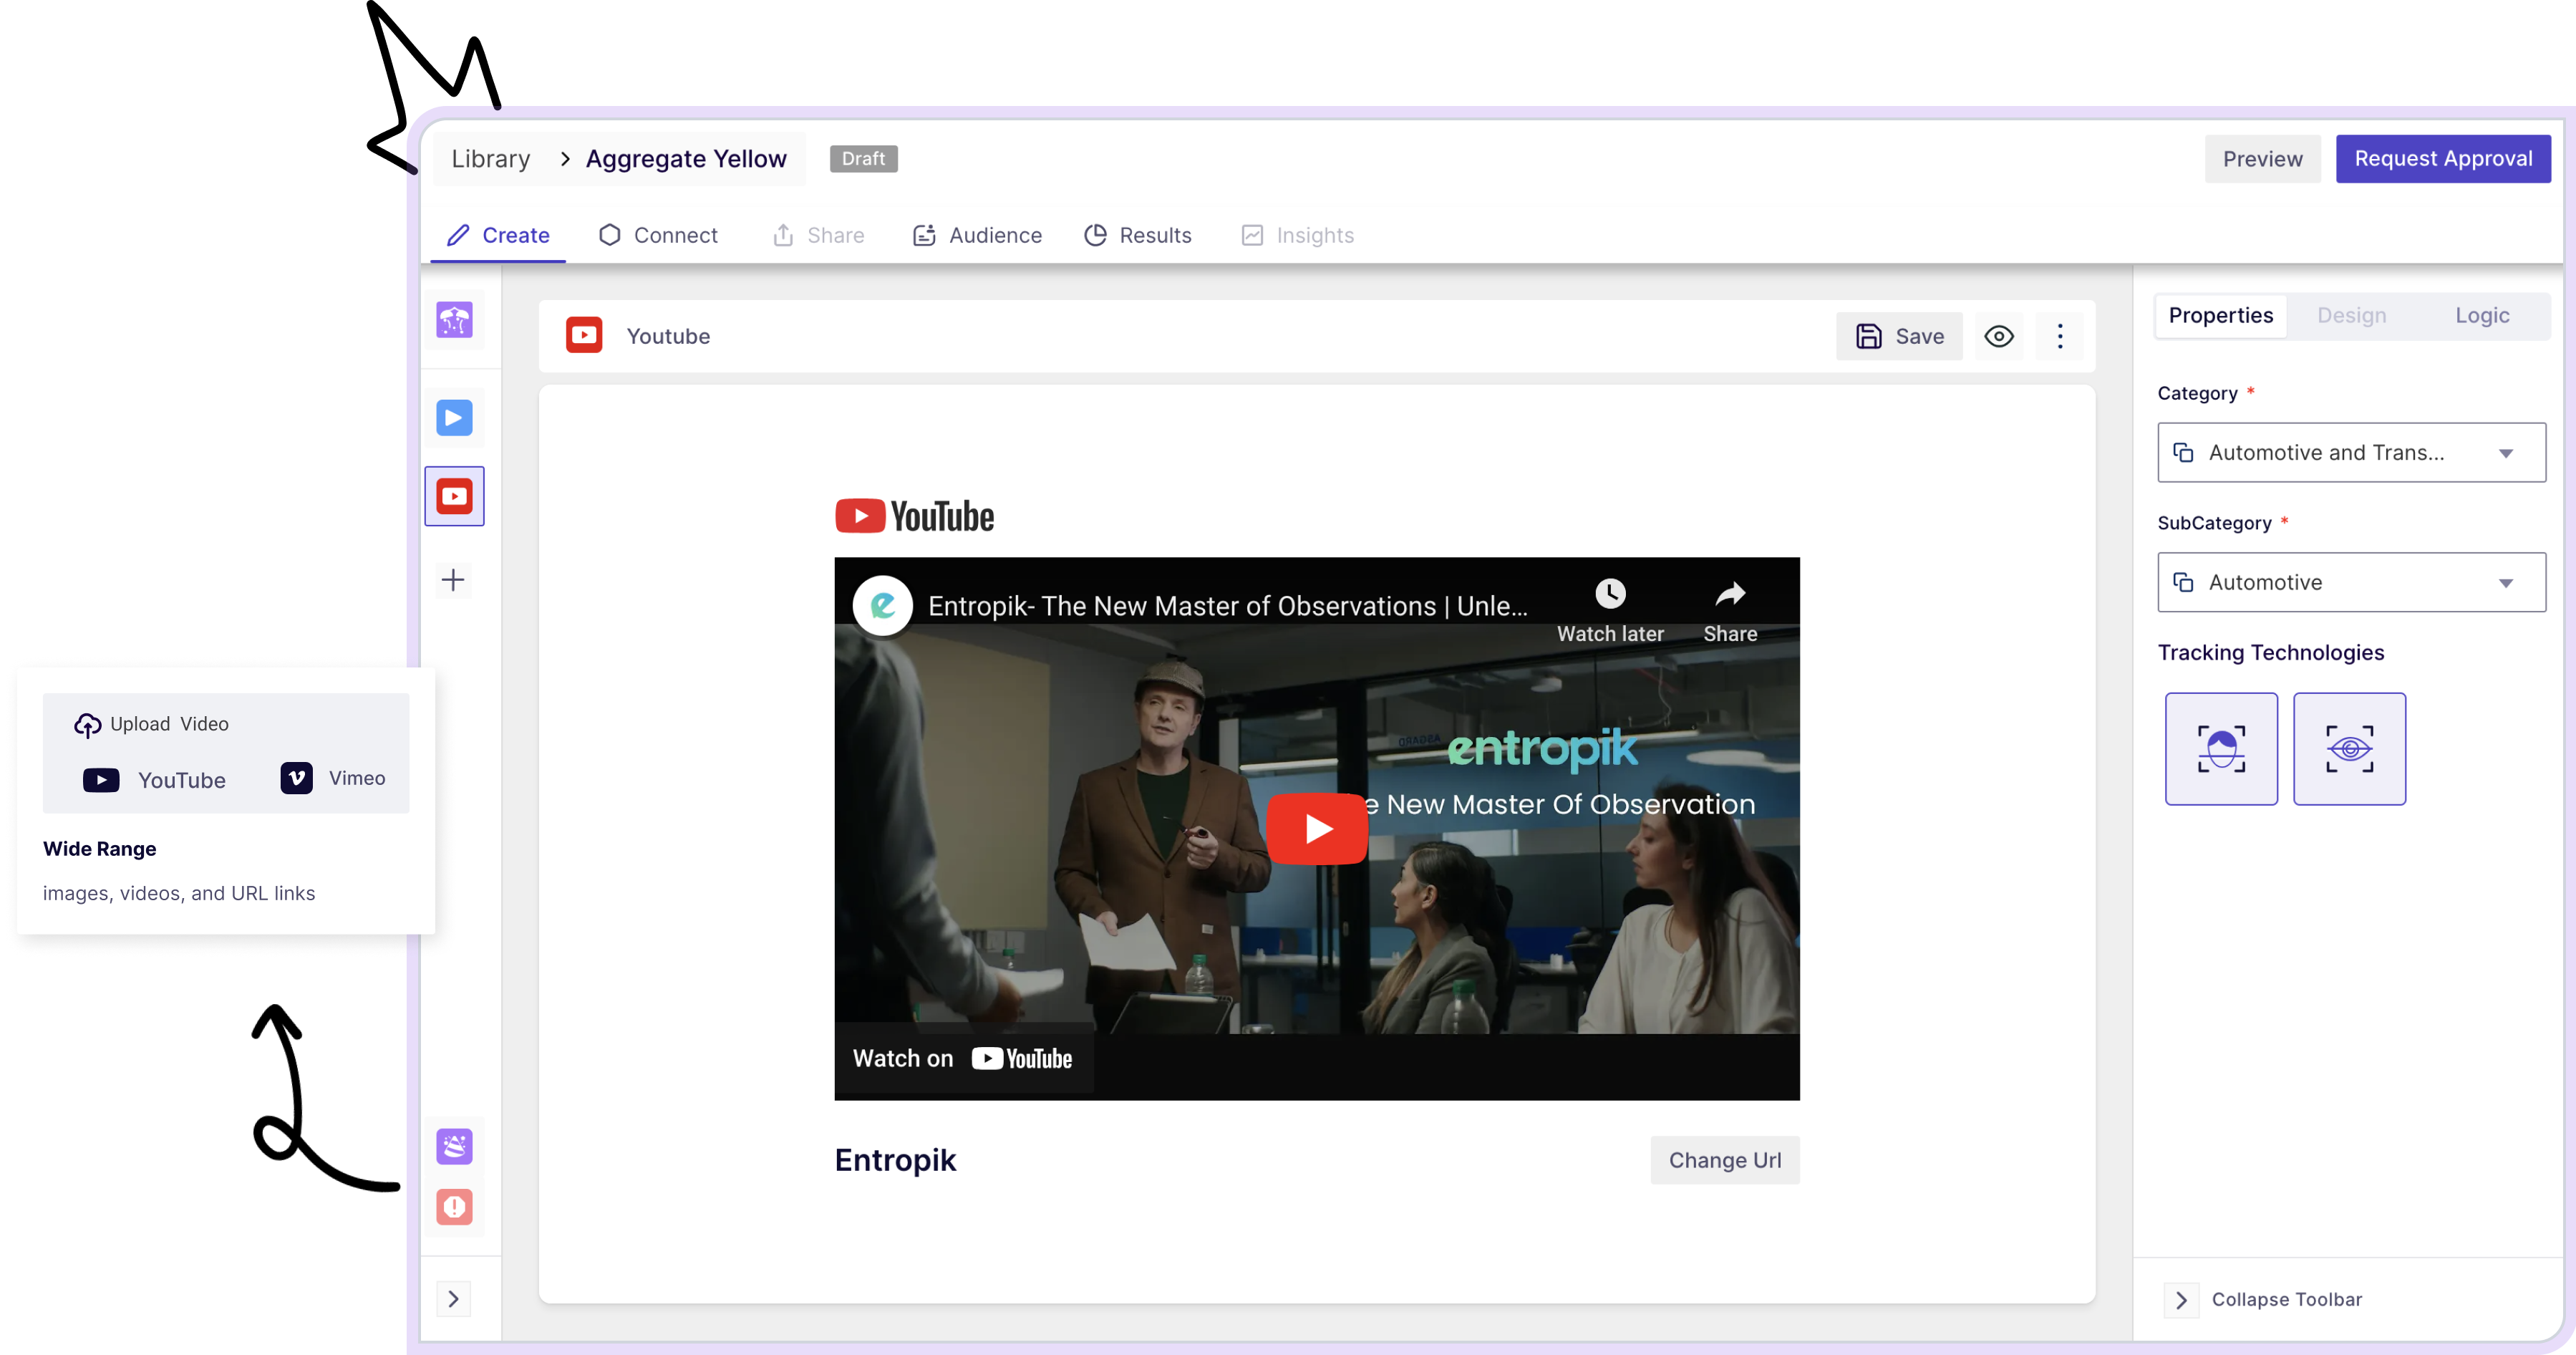The height and width of the screenshot is (1355, 2576).
Task: Switch to the Connect tab
Action: (x=658, y=235)
